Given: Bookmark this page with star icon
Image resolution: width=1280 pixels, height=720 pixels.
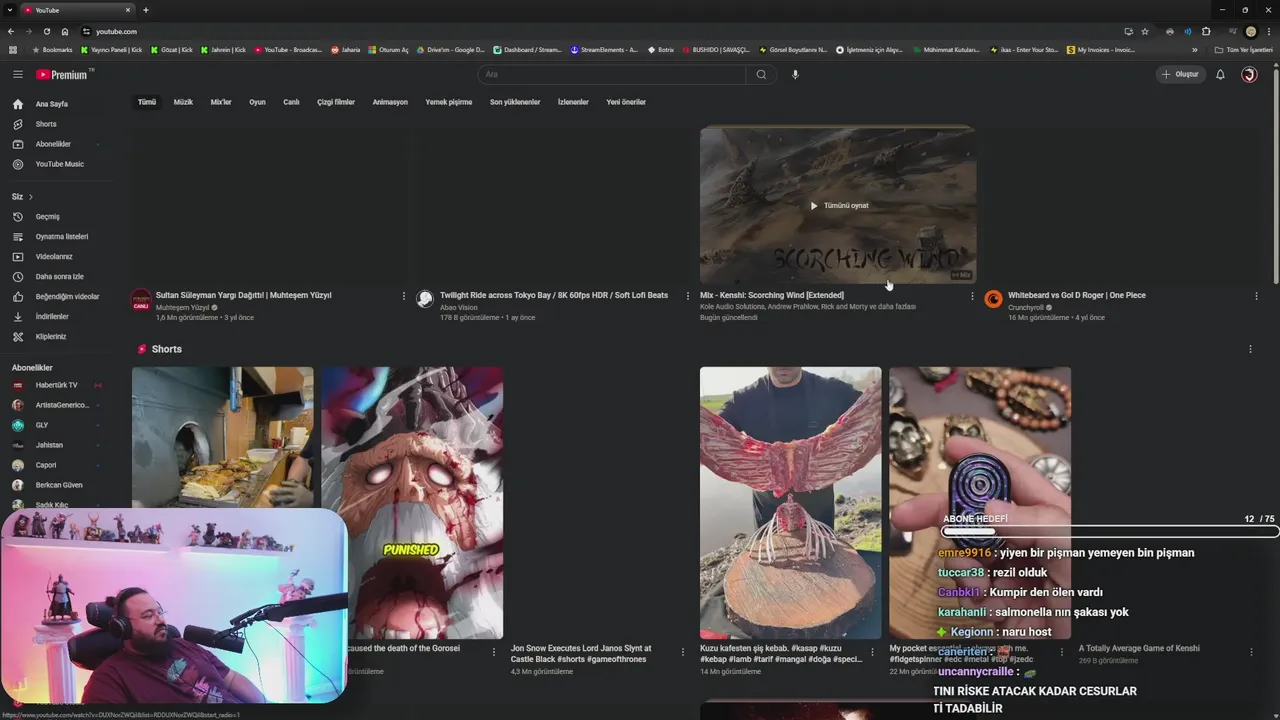Looking at the screenshot, I should point(1145,31).
